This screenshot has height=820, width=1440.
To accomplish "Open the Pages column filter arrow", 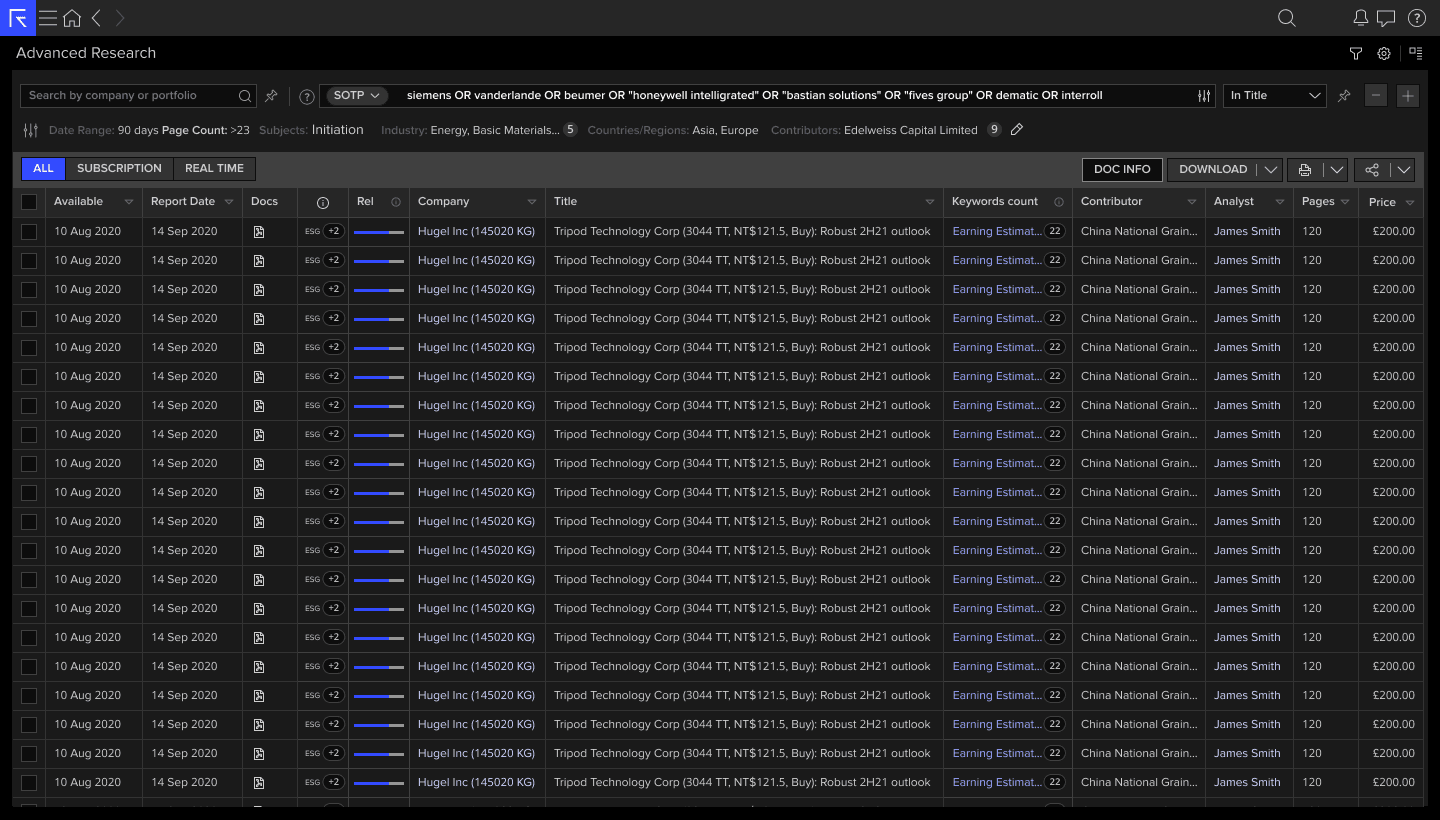I will click(1343, 202).
